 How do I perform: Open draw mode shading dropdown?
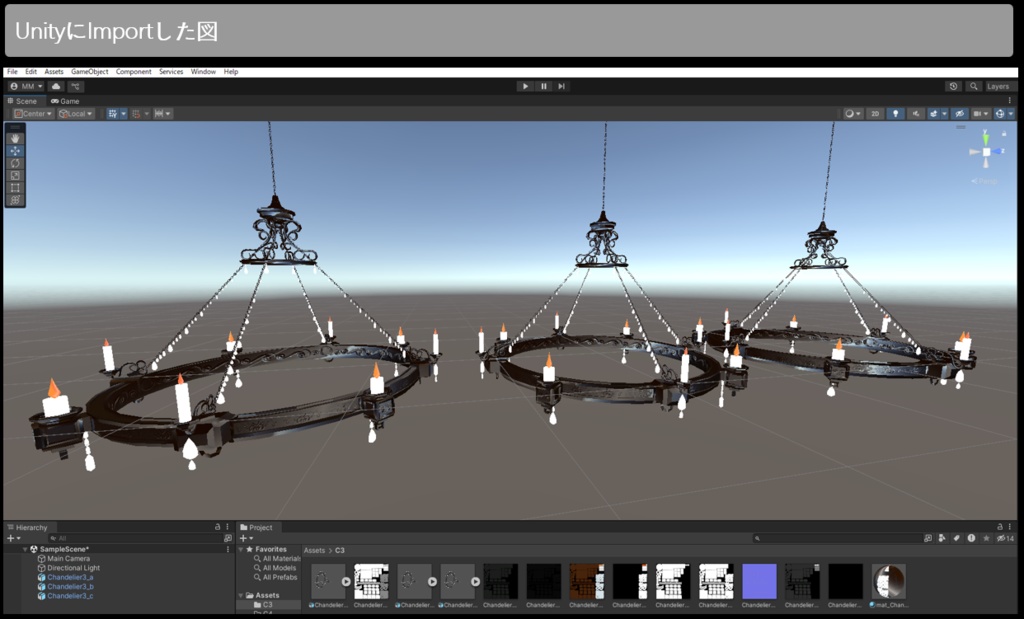coord(853,114)
